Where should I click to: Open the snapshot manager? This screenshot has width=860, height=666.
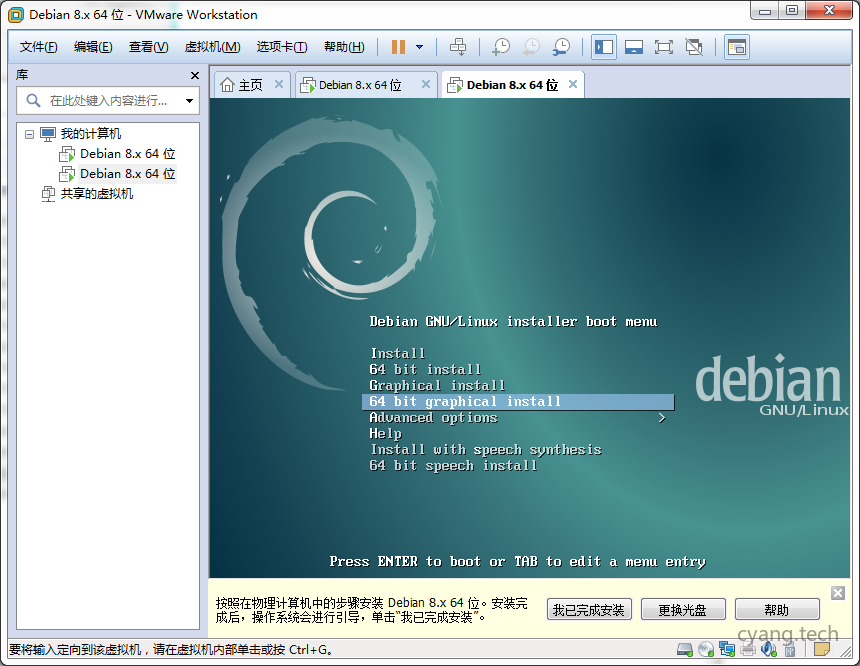[x=562, y=47]
